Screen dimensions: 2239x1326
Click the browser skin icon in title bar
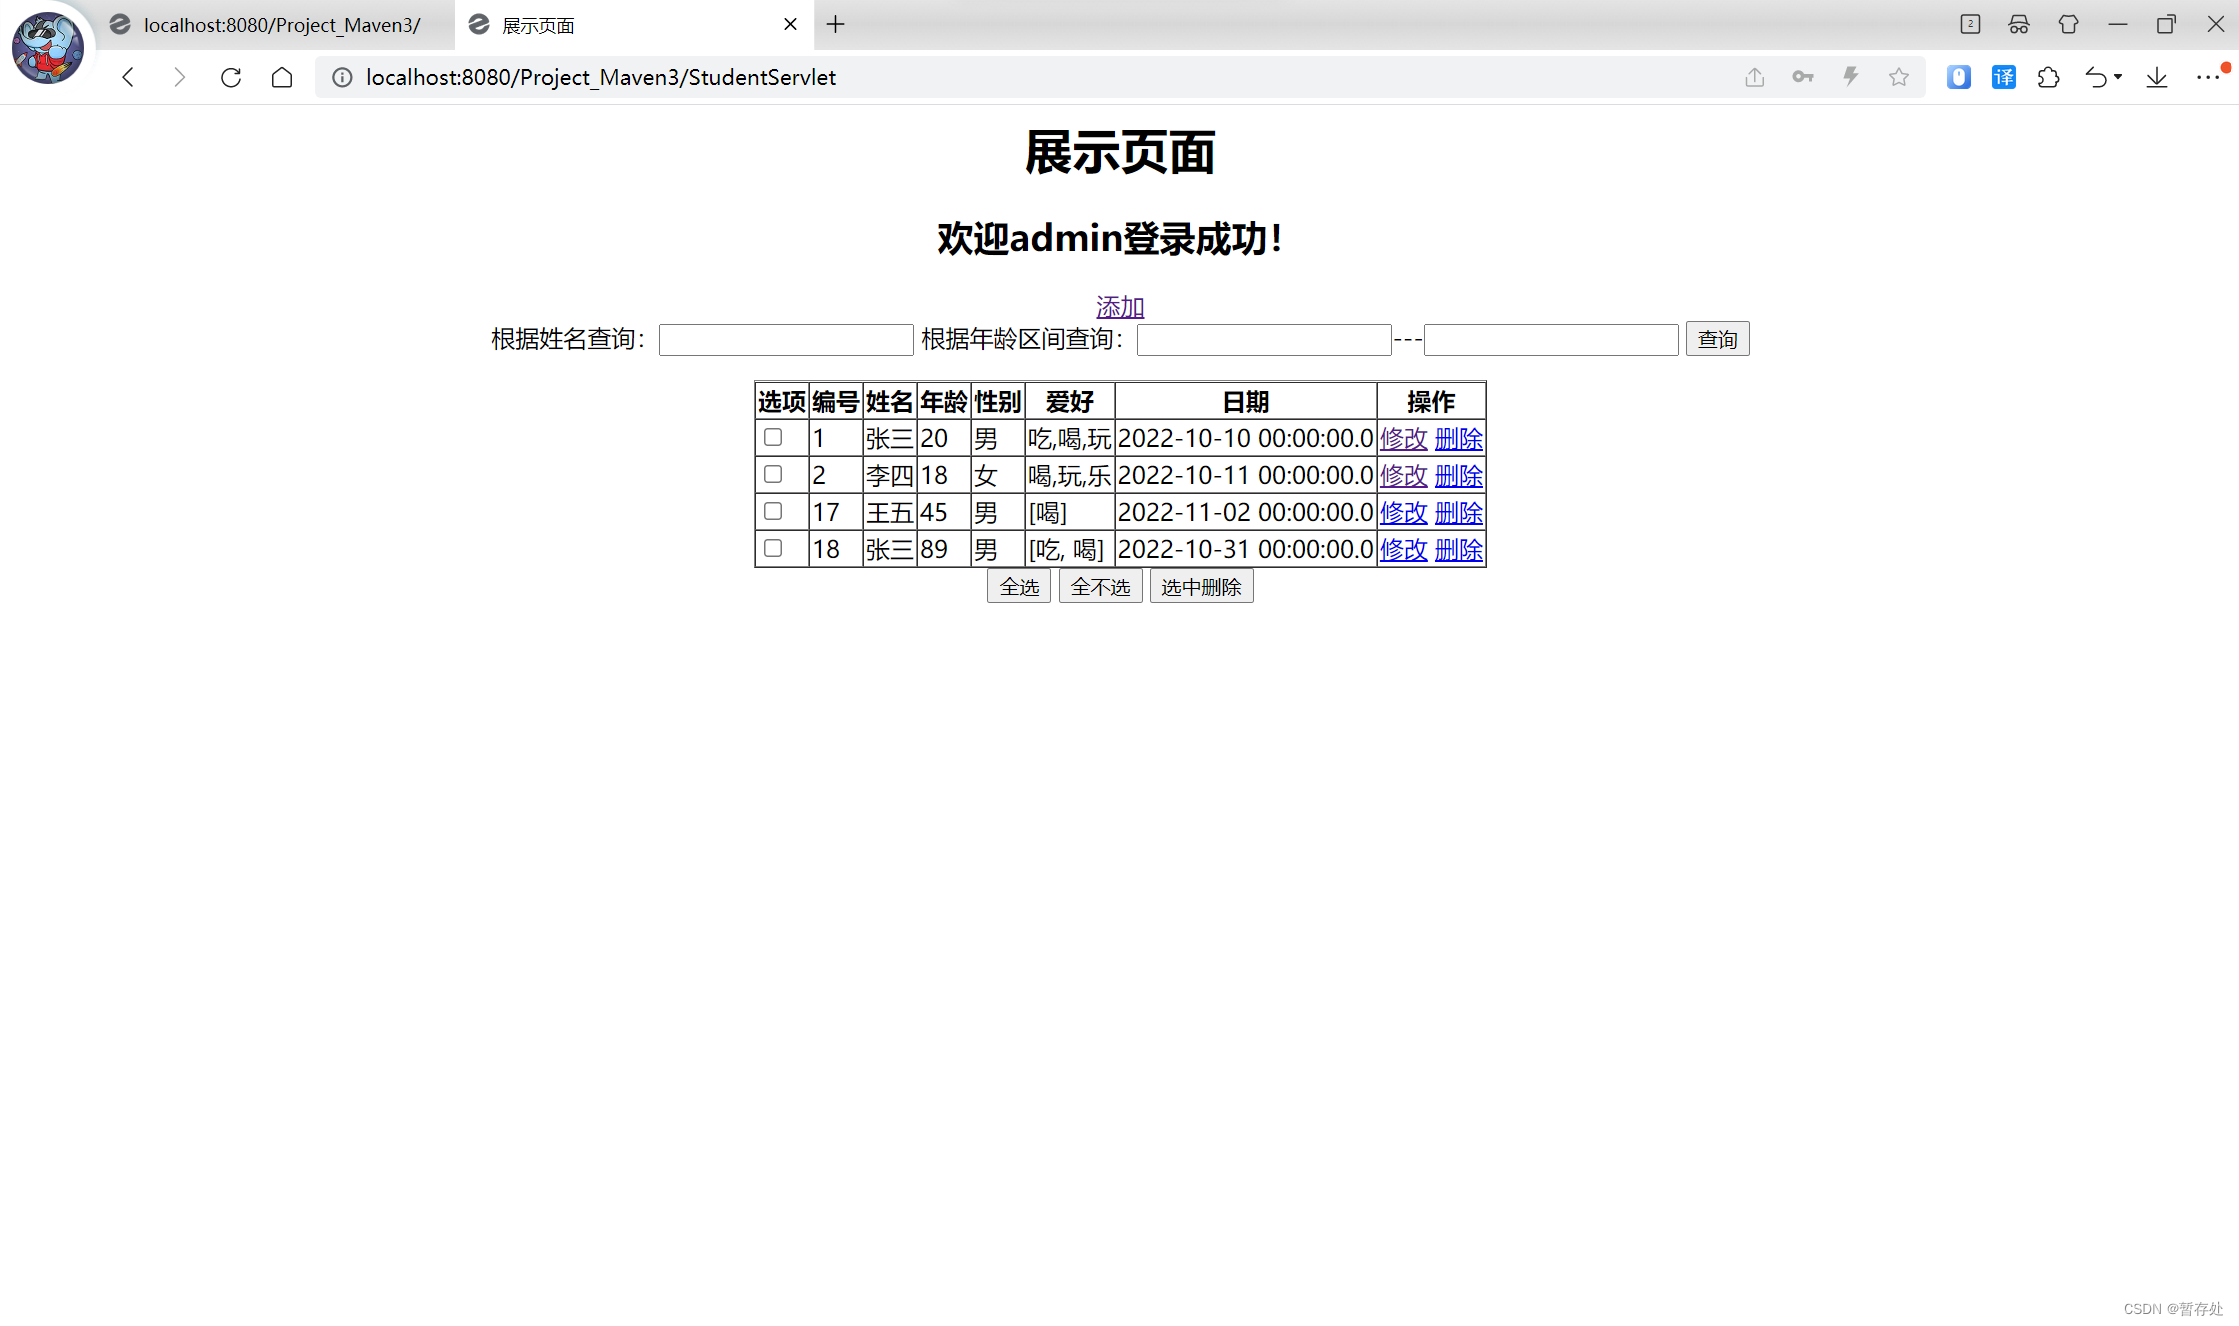[x=2068, y=24]
